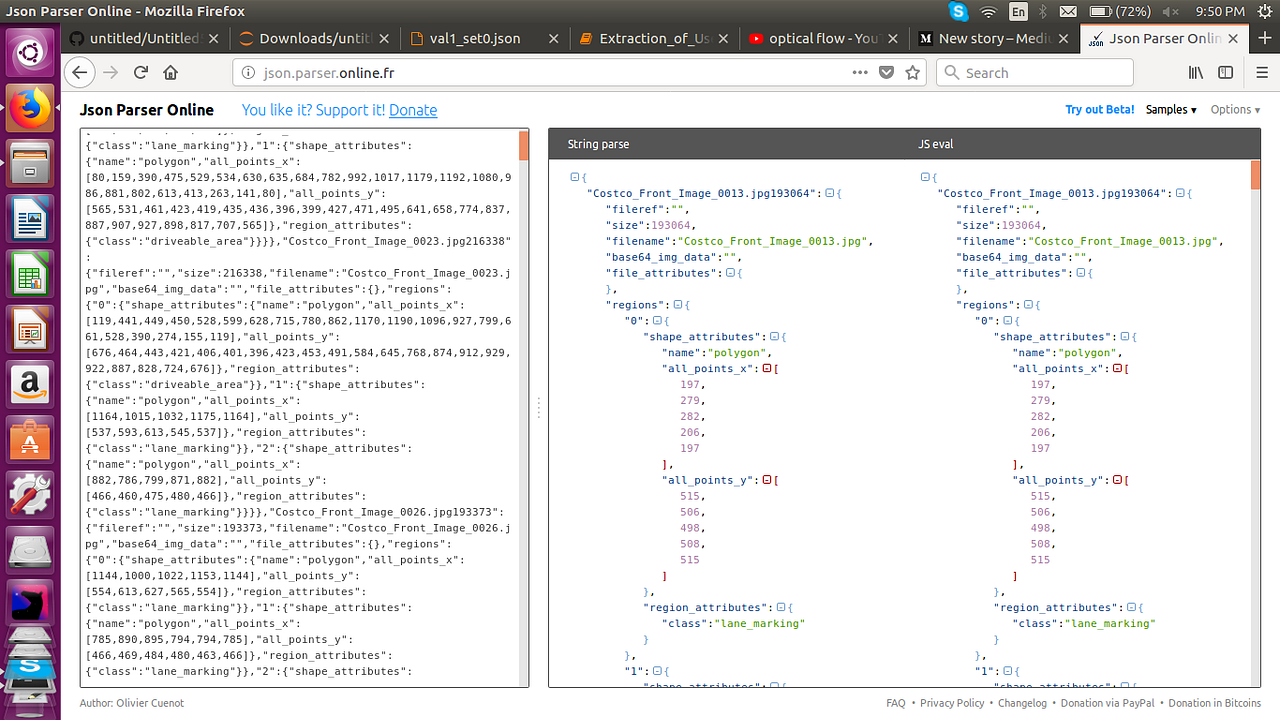
Task: Open the Firefox hamburger menu
Action: click(1262, 72)
